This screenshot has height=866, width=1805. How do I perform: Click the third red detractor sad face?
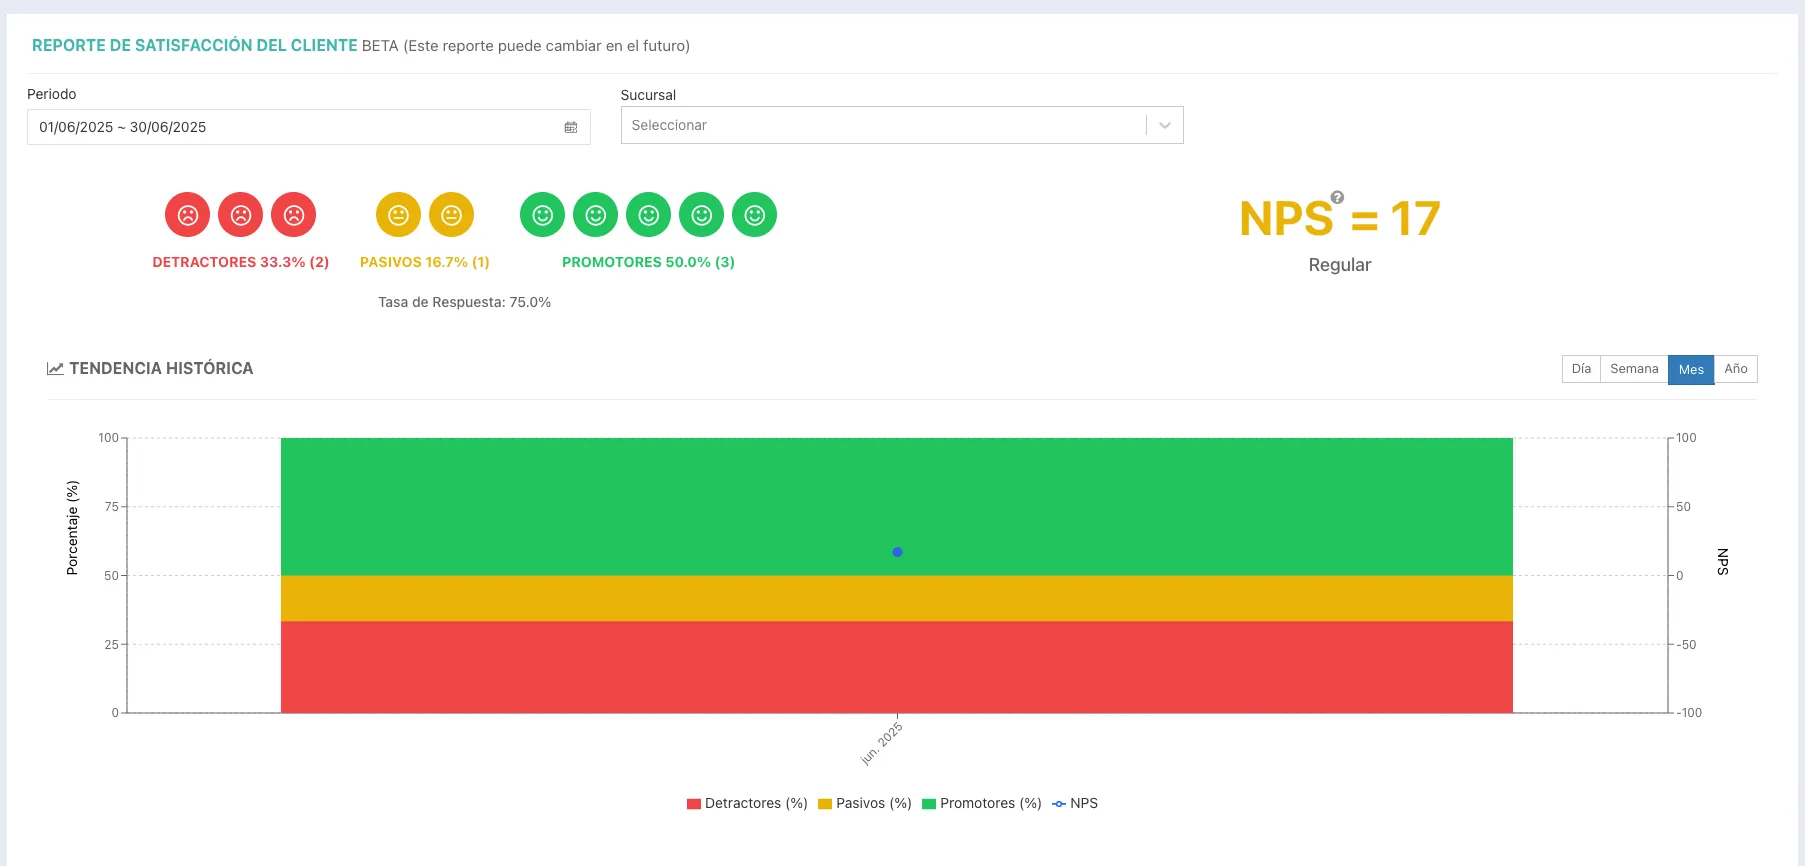pyautogui.click(x=293, y=215)
